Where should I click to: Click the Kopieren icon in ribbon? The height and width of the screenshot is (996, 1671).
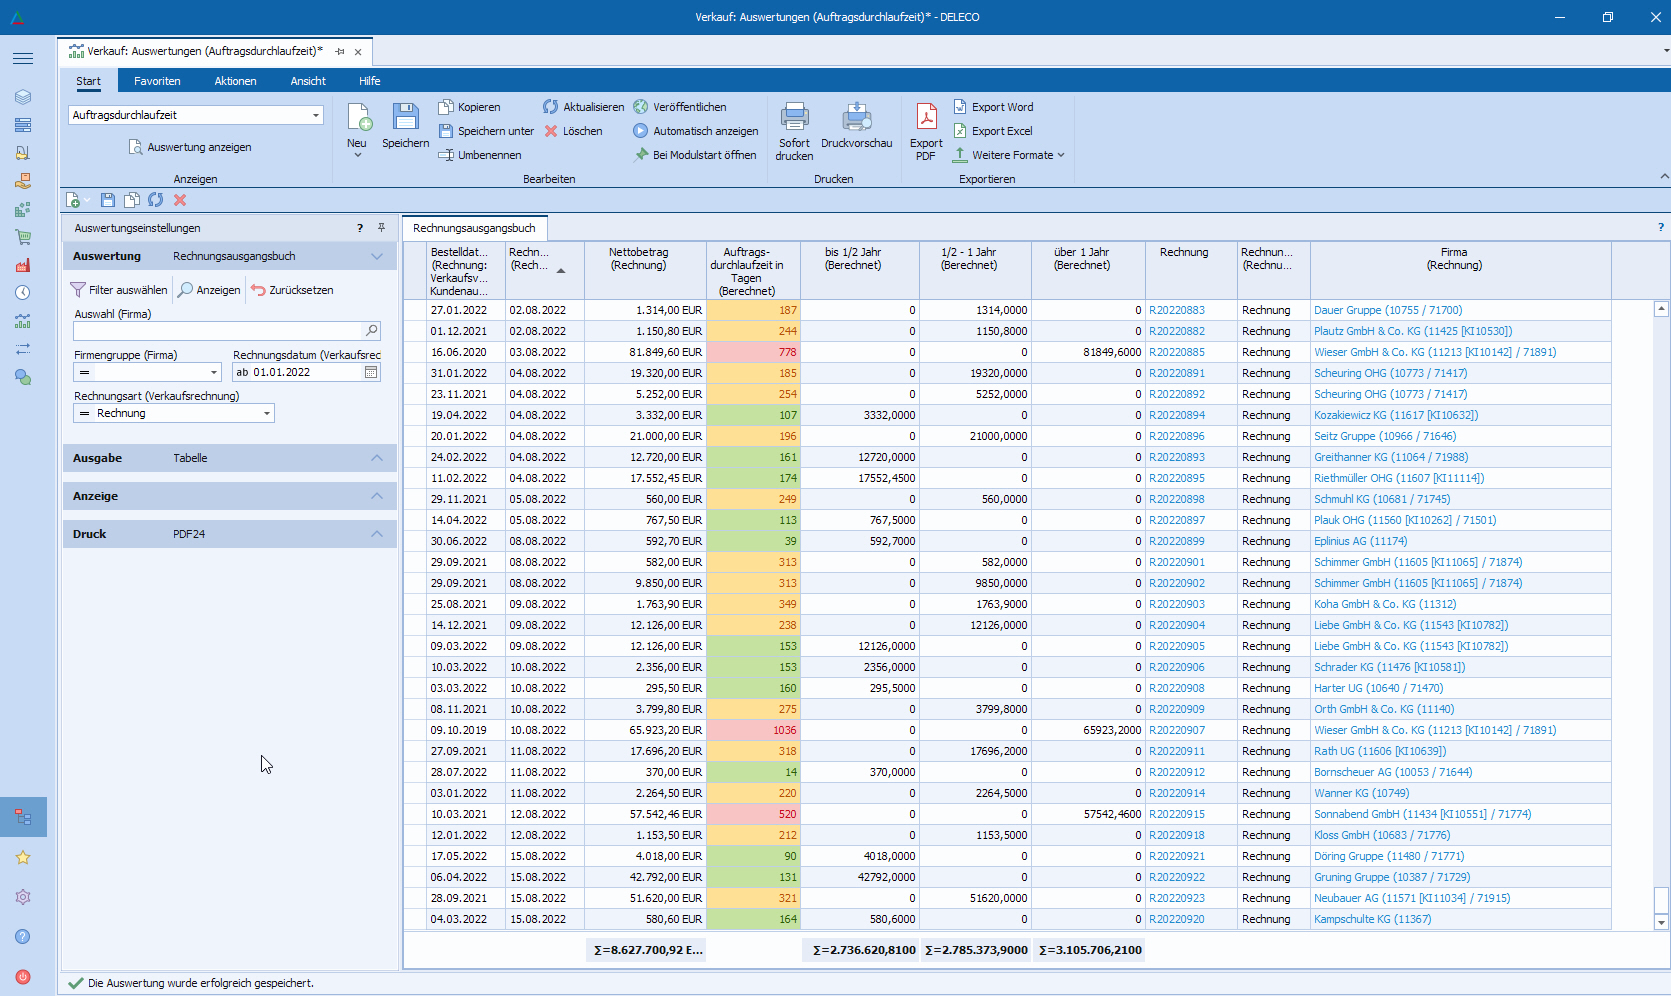[446, 107]
